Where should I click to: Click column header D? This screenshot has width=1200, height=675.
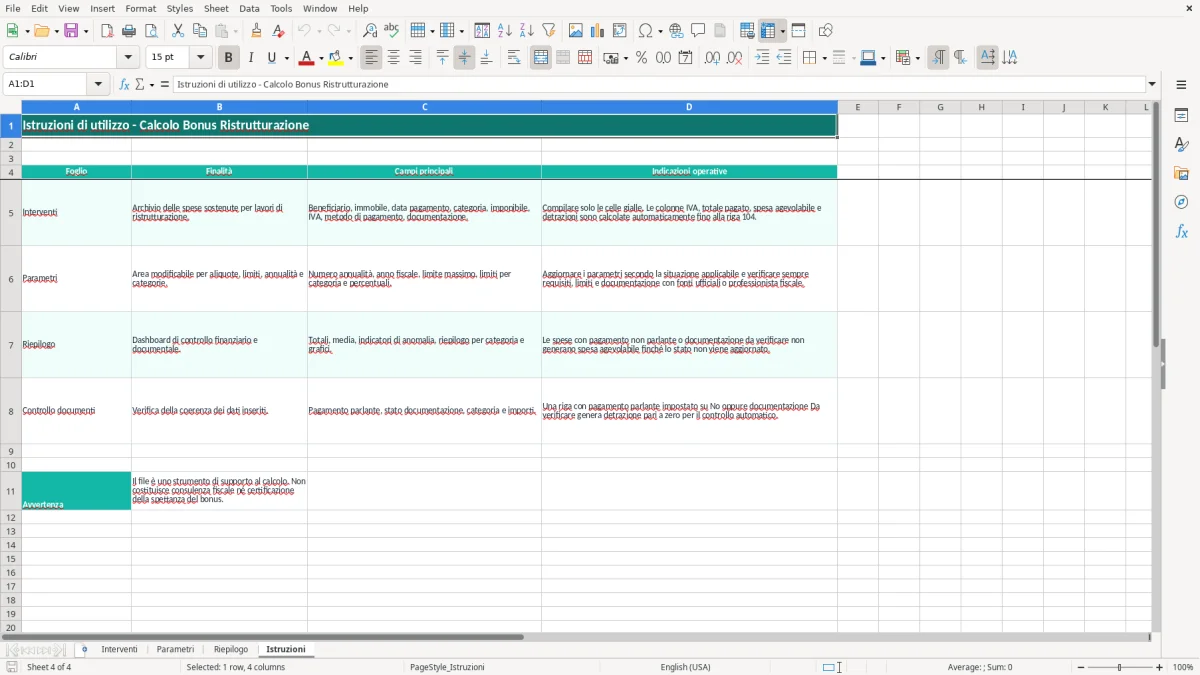(689, 107)
